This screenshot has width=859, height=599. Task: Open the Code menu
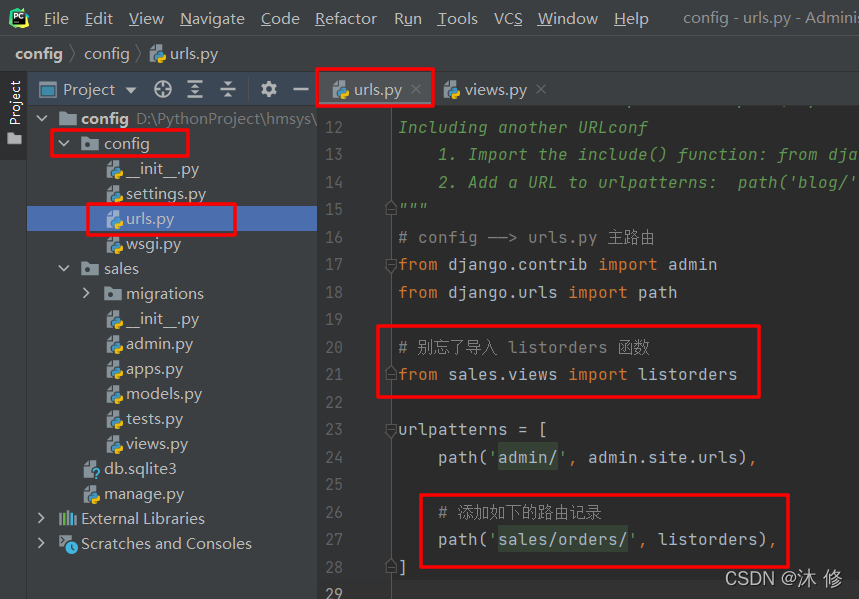pos(280,19)
